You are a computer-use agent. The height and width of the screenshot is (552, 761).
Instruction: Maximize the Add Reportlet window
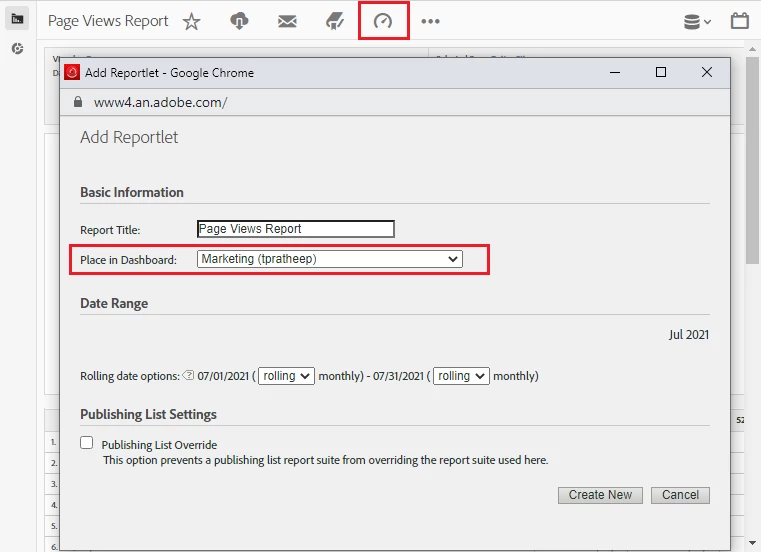[x=661, y=72]
